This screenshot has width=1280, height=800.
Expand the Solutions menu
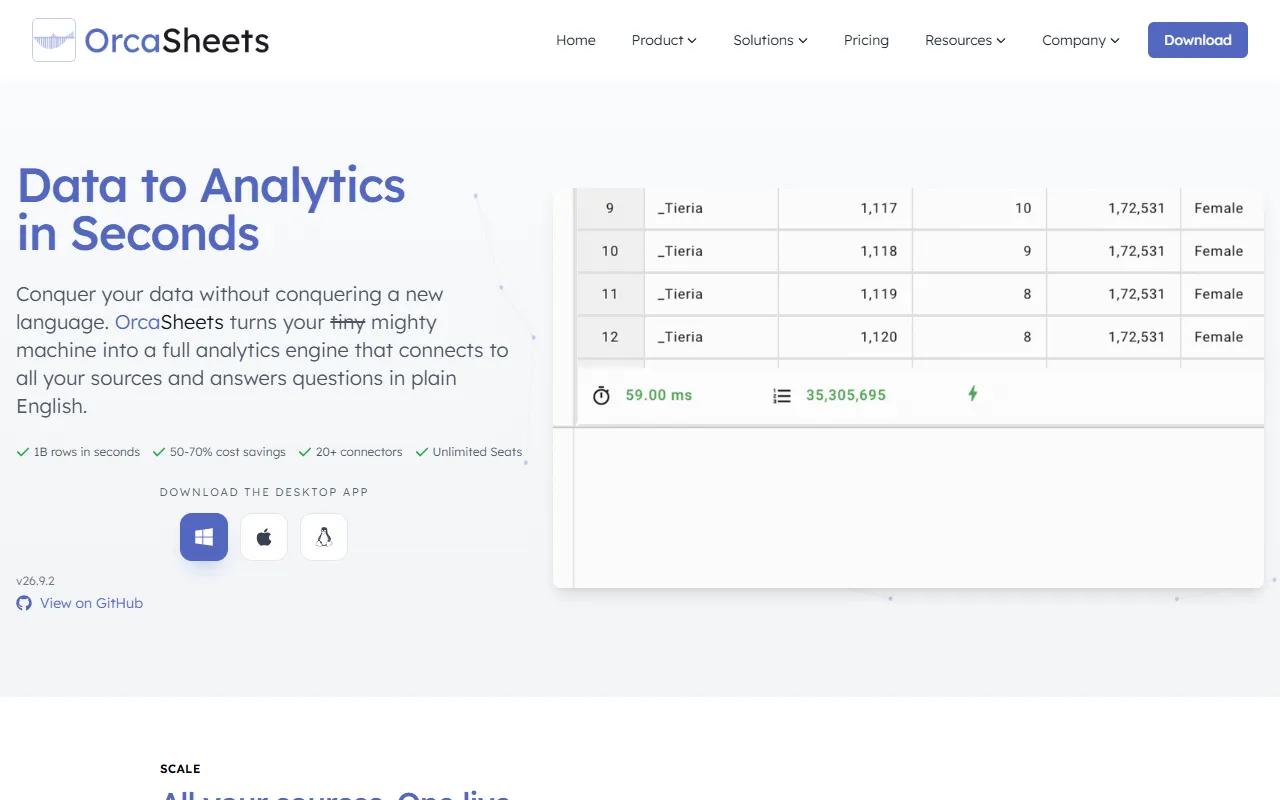pos(770,40)
